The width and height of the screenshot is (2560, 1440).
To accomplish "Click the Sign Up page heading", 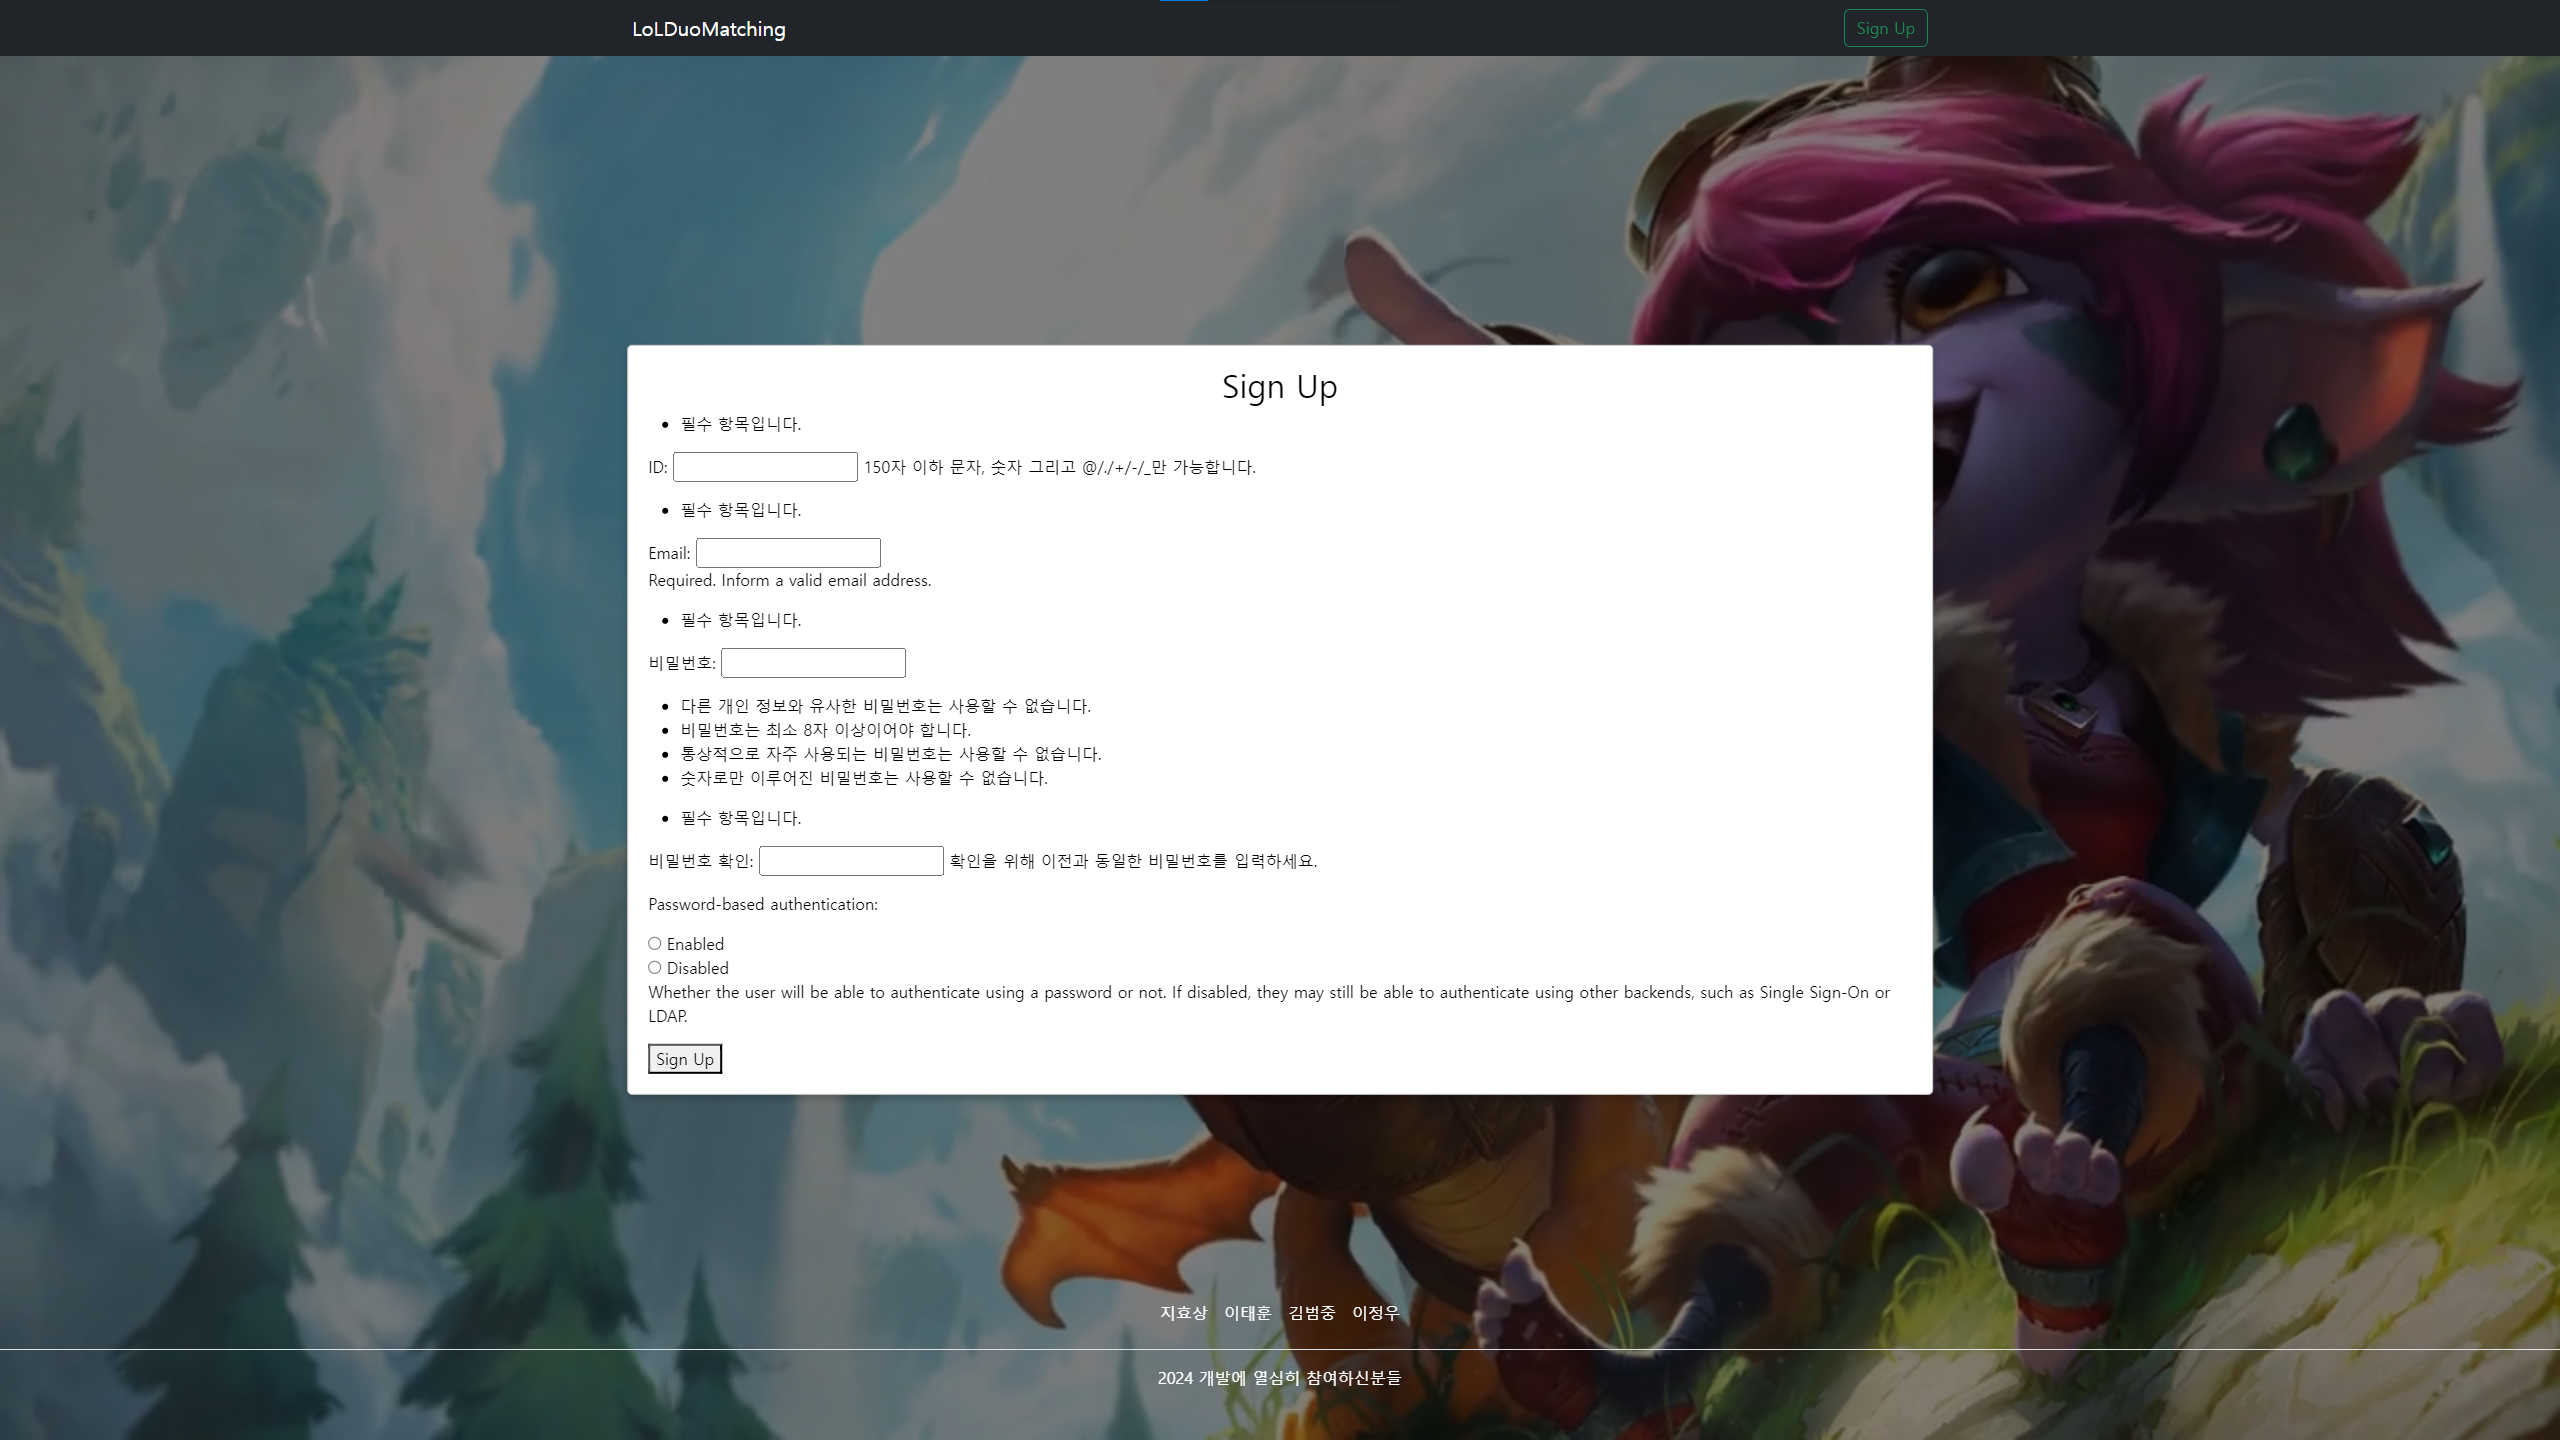I will 1280,386.
